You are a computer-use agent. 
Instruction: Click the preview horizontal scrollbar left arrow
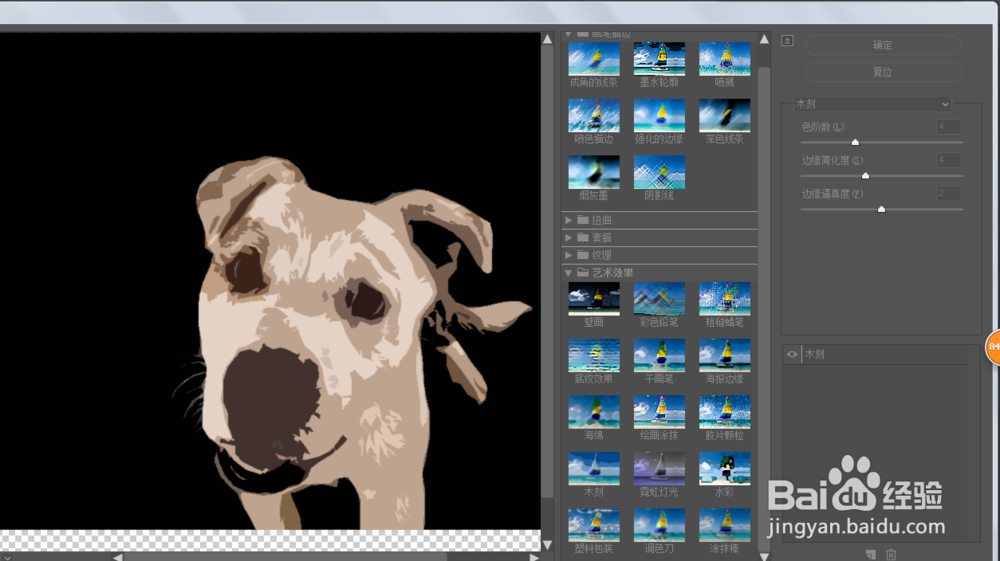[118, 557]
